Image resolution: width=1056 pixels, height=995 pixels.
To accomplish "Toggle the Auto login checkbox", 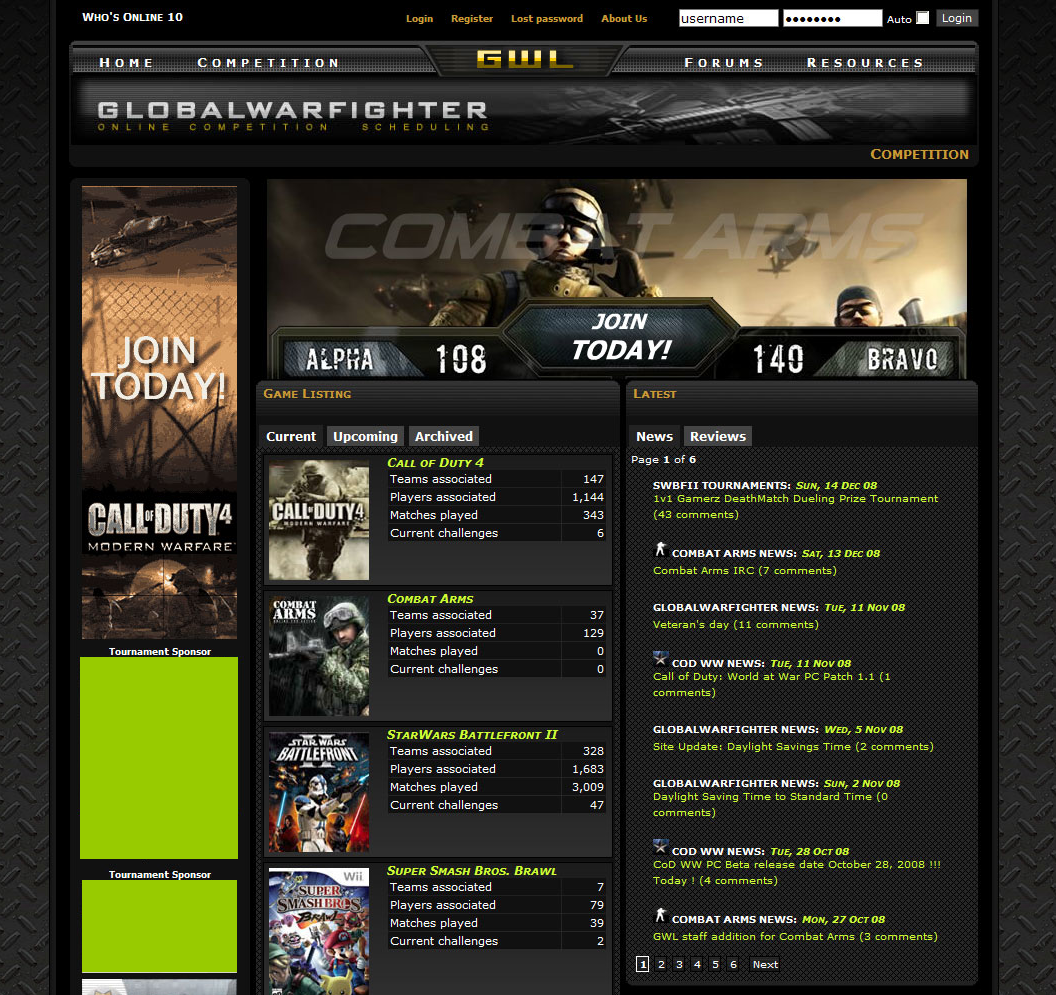I will click(x=923, y=18).
